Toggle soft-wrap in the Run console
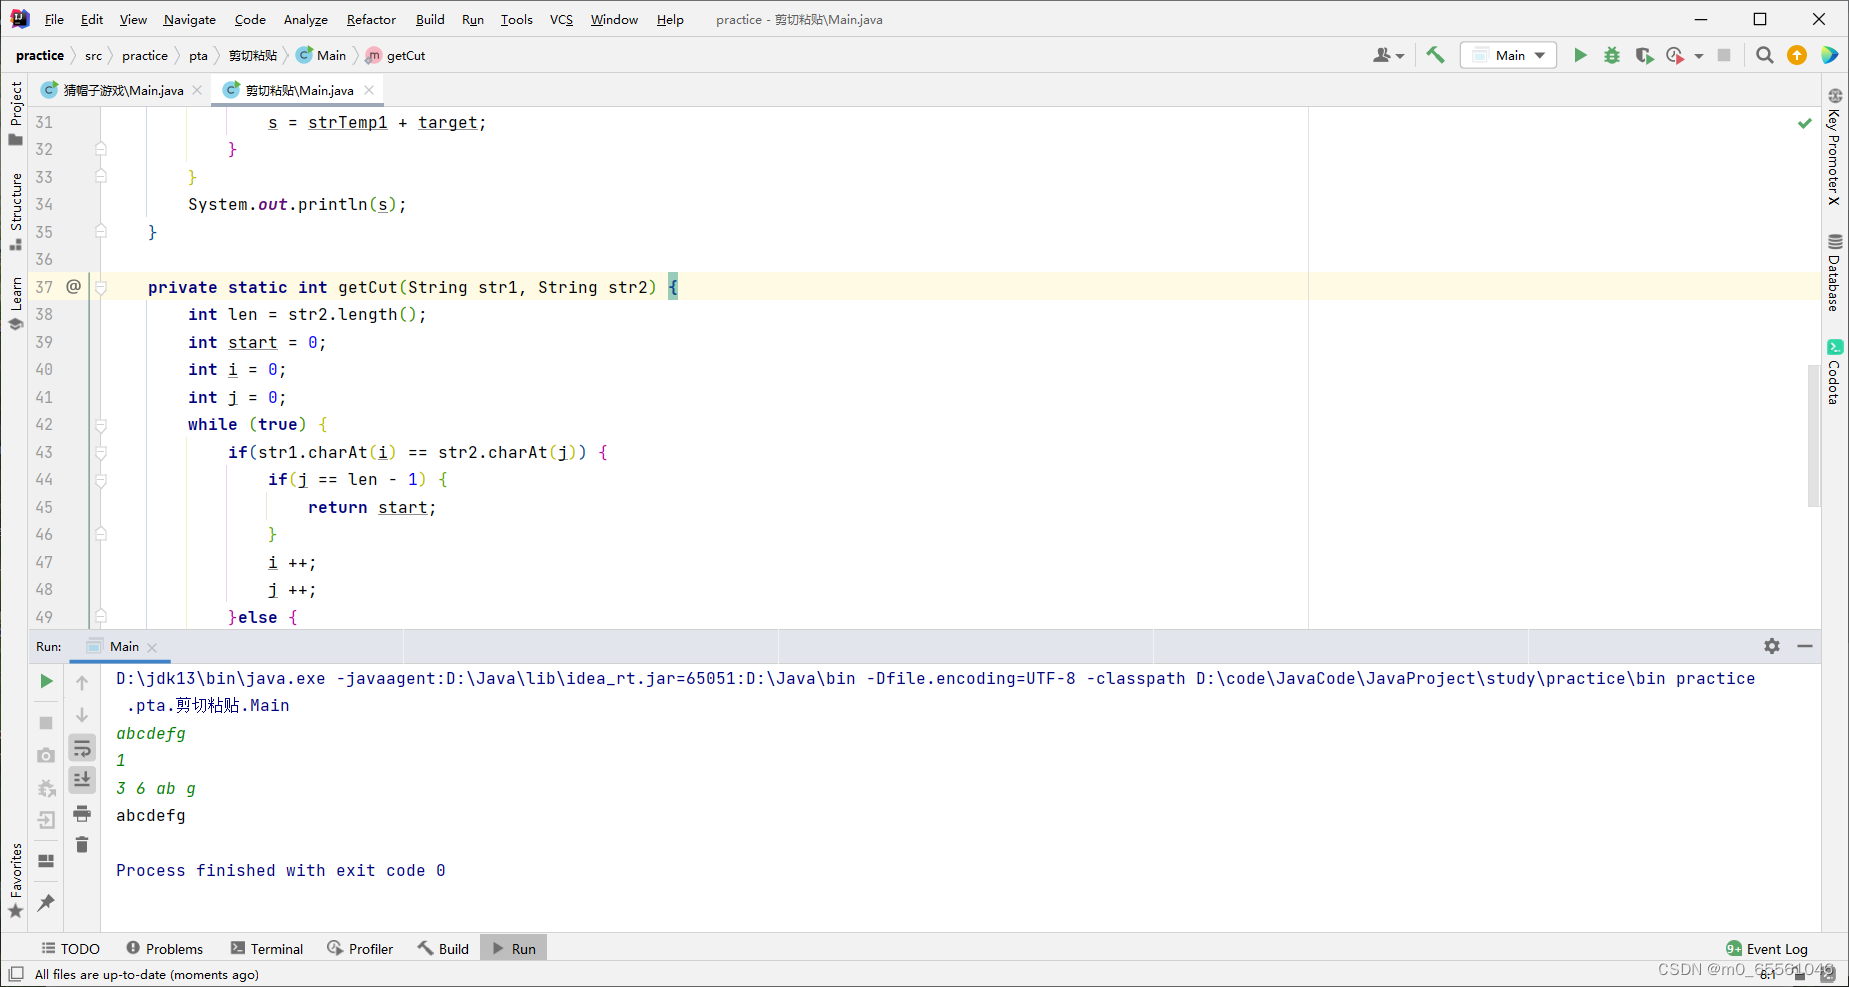The width and height of the screenshot is (1849, 987). pyautogui.click(x=81, y=747)
